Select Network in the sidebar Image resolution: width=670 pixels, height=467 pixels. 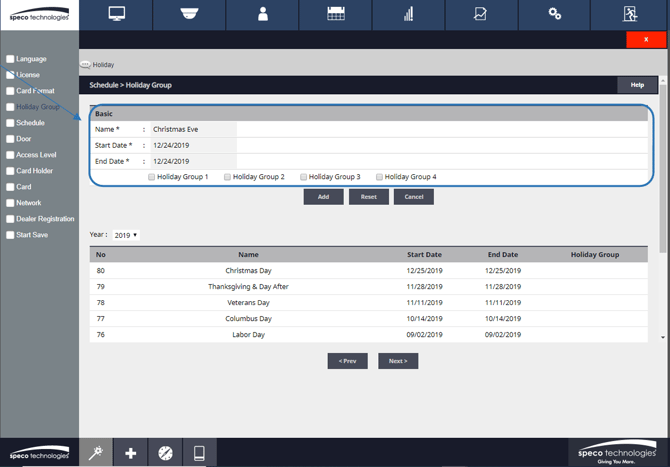click(x=29, y=203)
